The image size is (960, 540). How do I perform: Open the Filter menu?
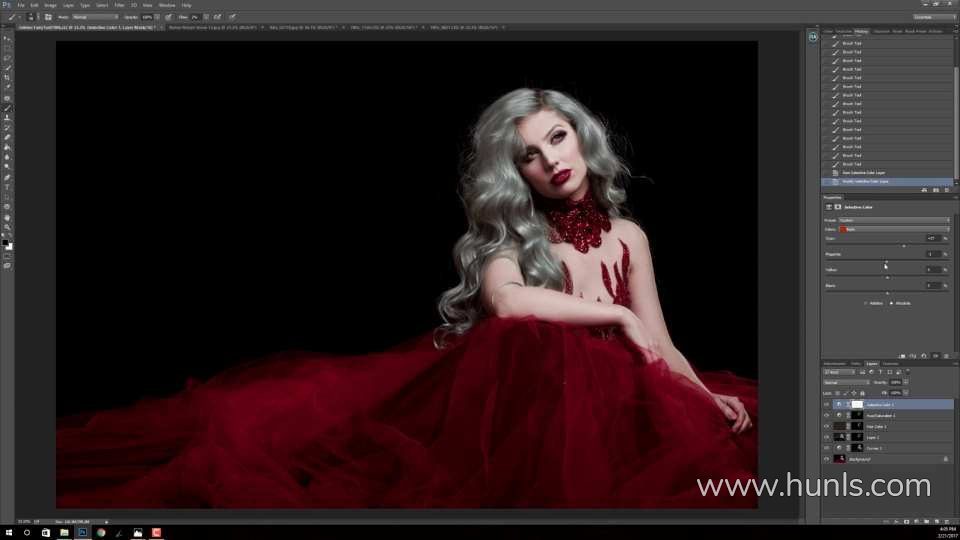pyautogui.click(x=119, y=5)
